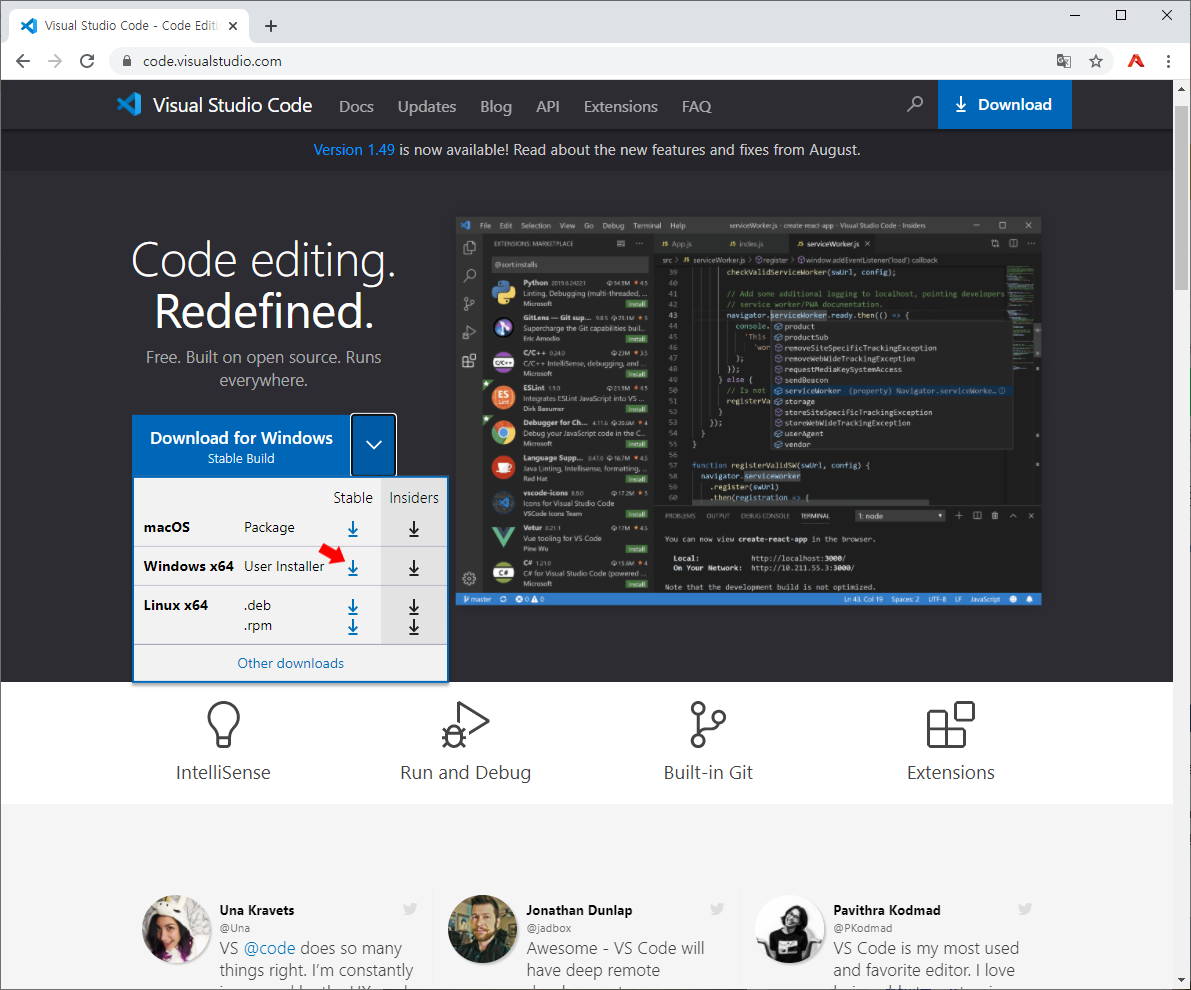The height and width of the screenshot is (990, 1191).
Task: Click the Insiders column header
Action: (x=414, y=498)
